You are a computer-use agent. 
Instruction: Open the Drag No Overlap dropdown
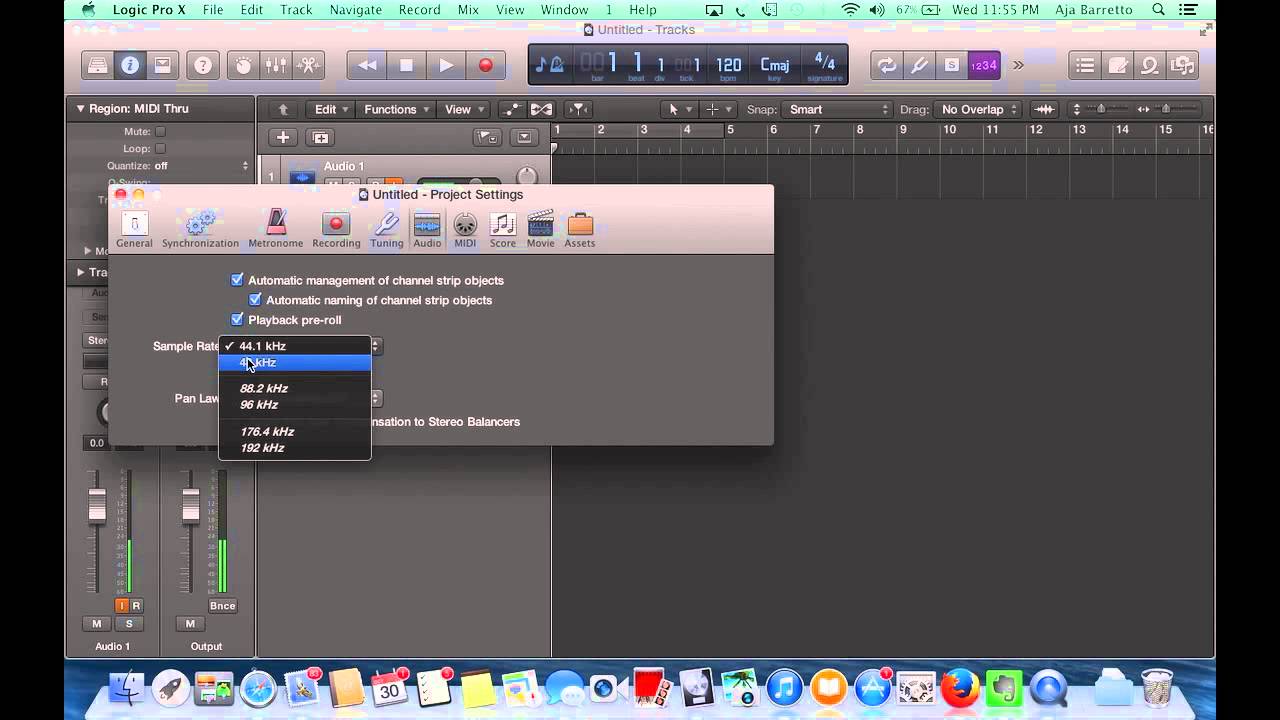979,109
